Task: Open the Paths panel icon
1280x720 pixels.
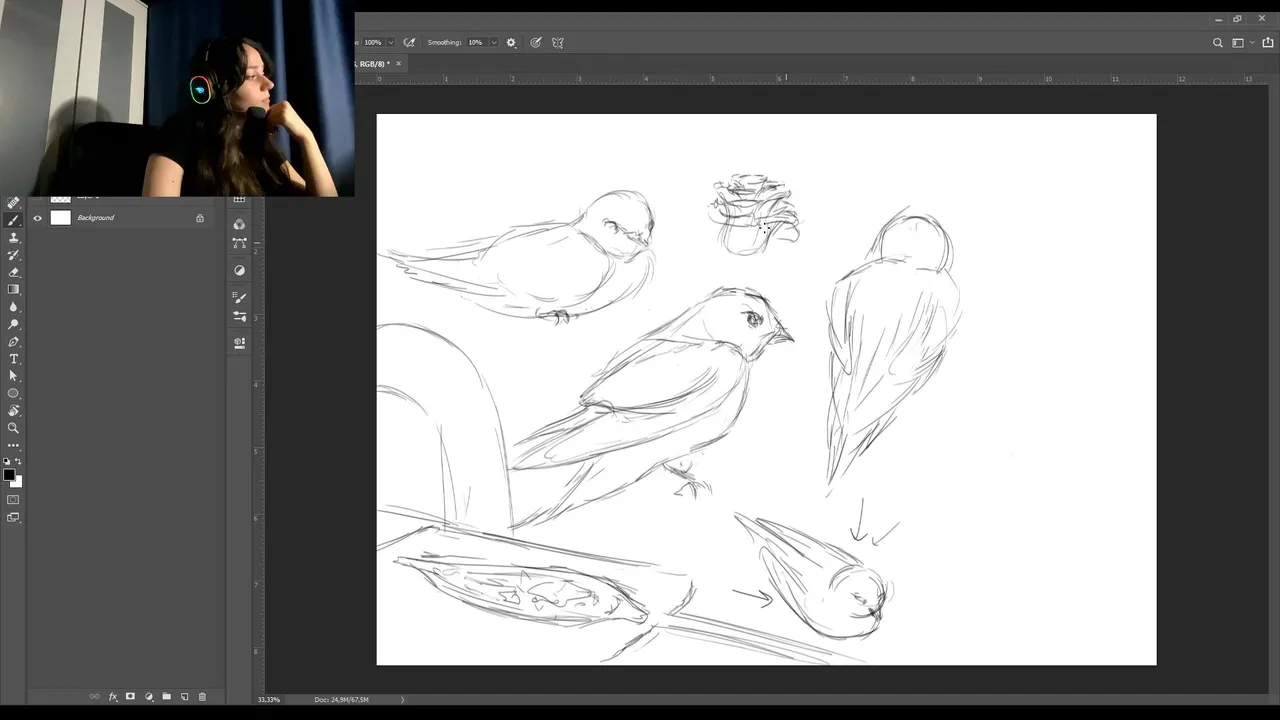Action: point(239,242)
